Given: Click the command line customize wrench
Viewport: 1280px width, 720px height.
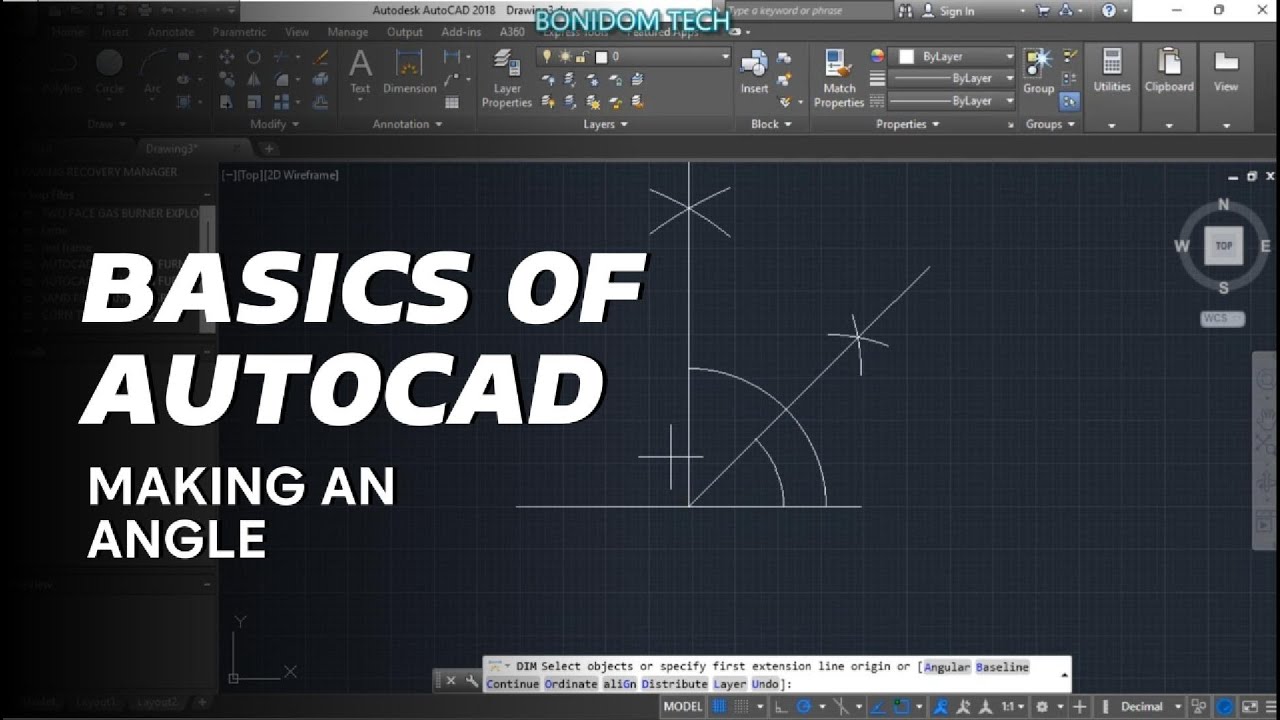Looking at the screenshot, I should pos(471,681).
